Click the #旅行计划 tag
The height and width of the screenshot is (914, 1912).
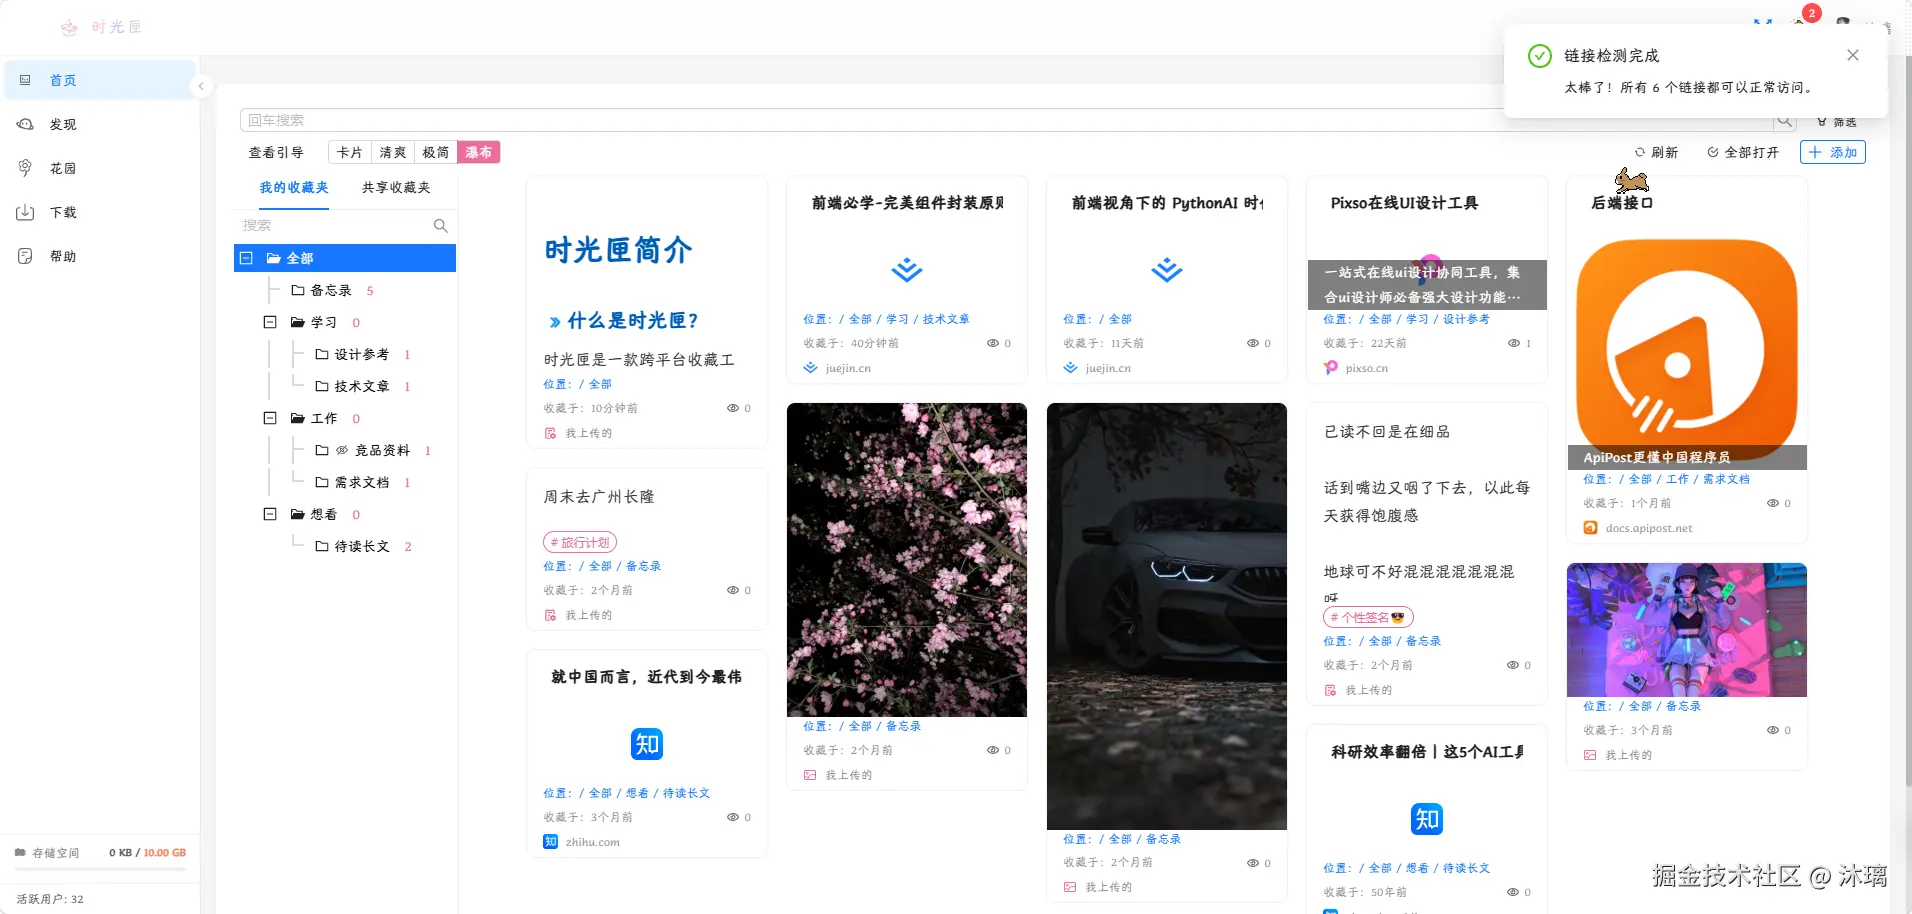click(580, 542)
